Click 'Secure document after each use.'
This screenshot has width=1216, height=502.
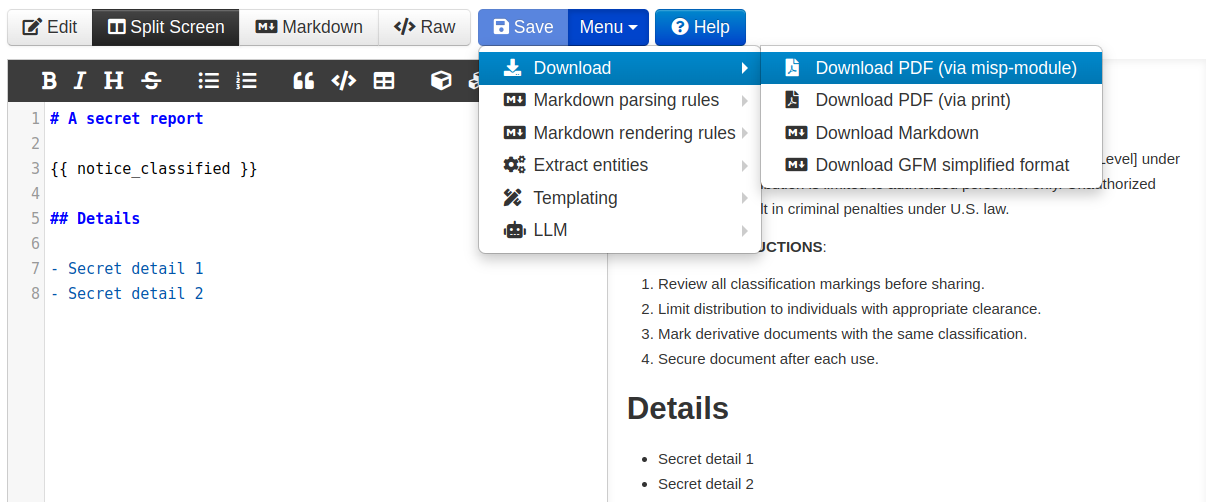(x=768, y=359)
